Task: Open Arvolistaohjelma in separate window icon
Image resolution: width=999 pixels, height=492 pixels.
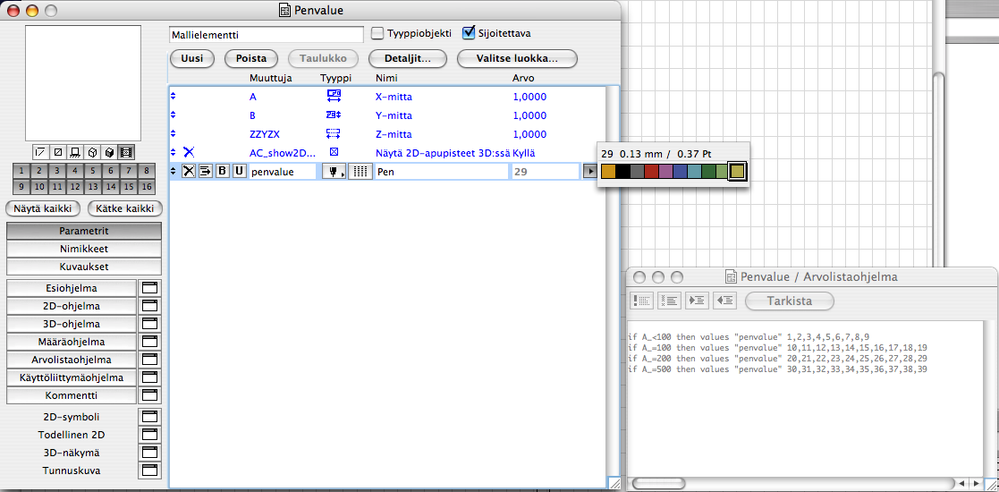Action: (x=150, y=359)
